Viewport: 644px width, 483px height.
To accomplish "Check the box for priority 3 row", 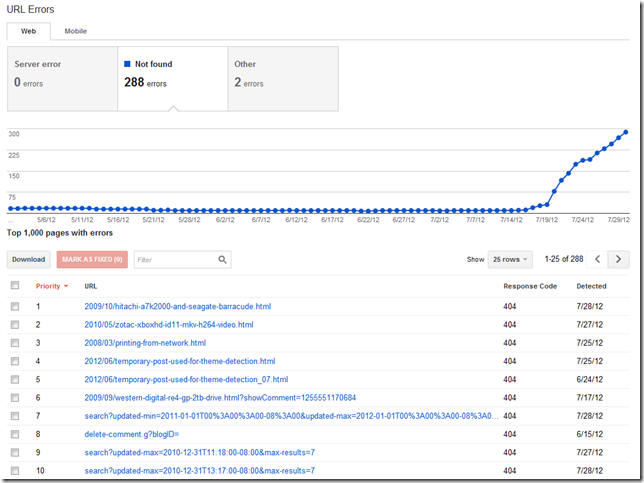I will 15,343.
